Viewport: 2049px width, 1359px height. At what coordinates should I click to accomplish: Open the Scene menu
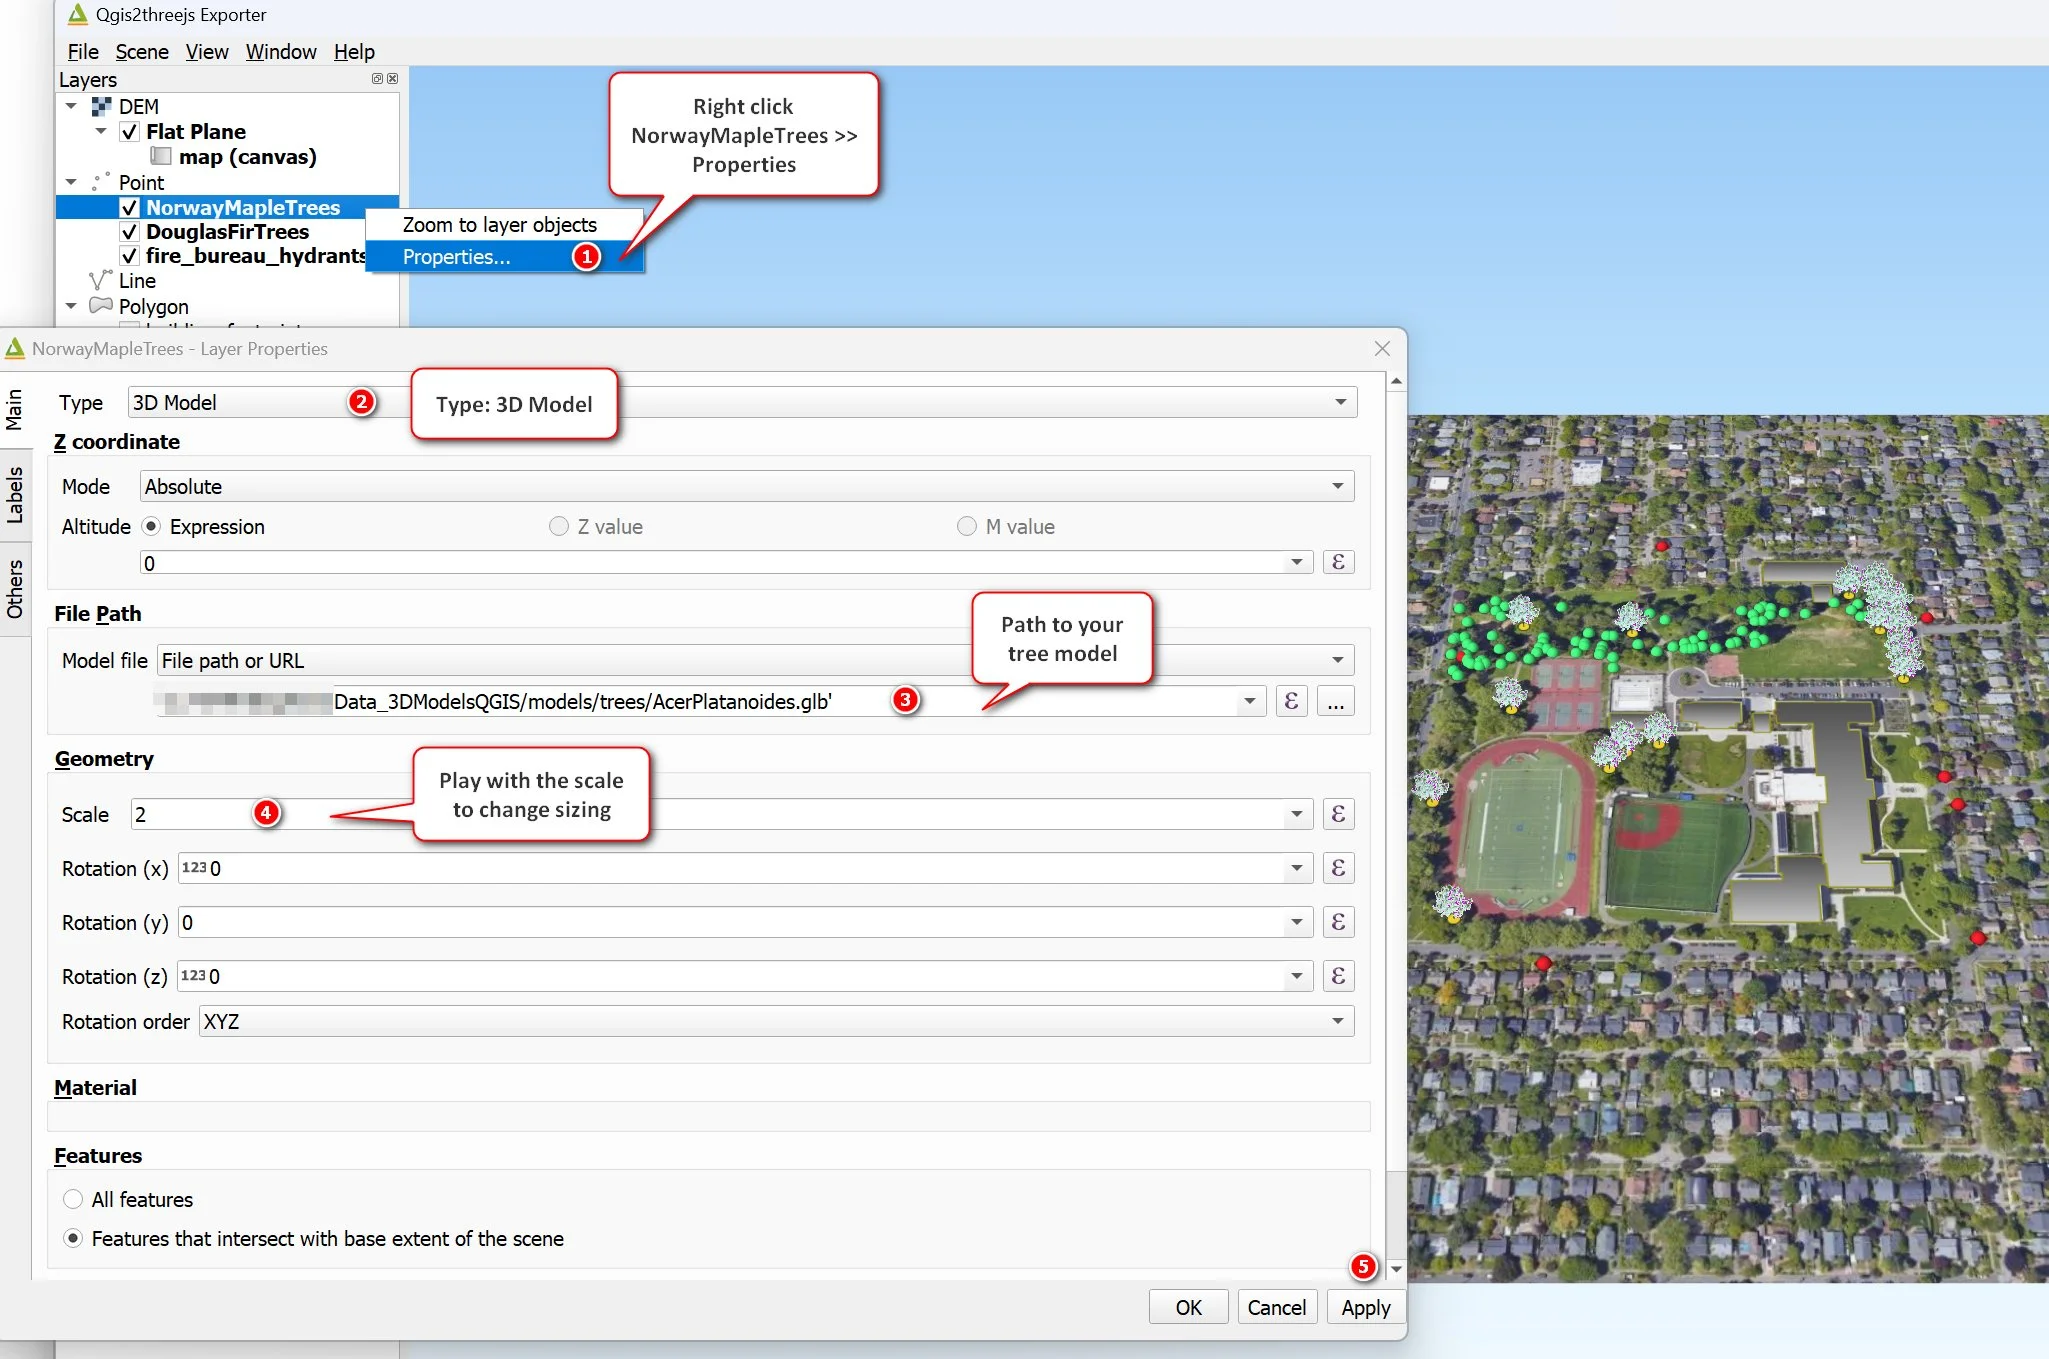(142, 52)
